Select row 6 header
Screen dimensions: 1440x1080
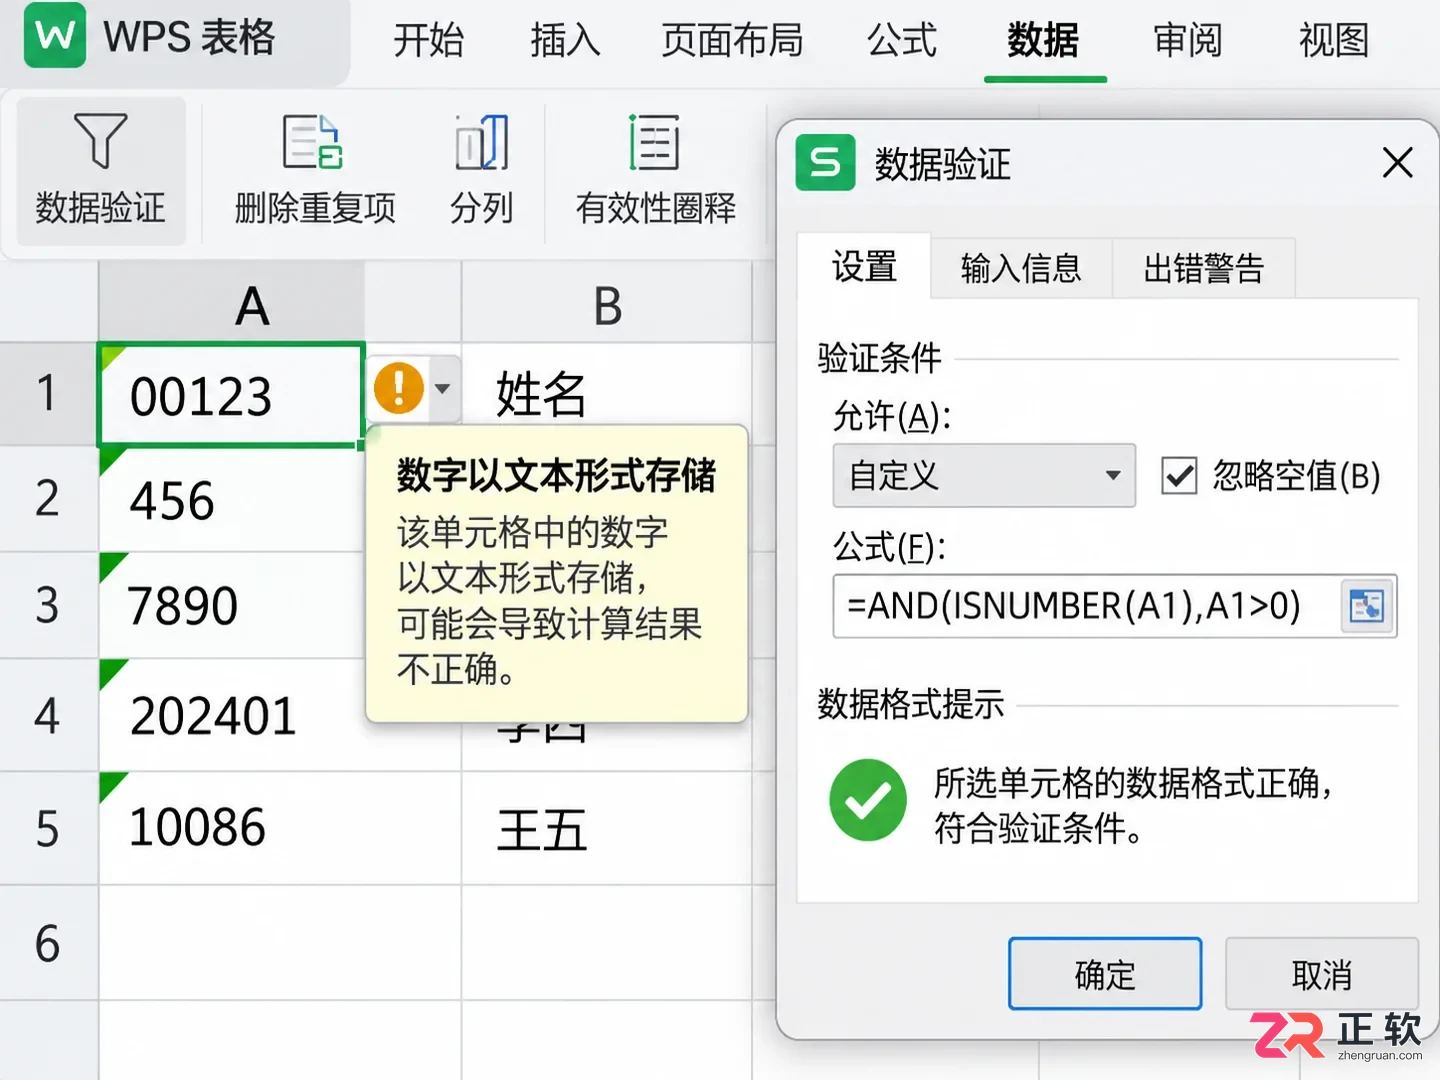click(48, 943)
